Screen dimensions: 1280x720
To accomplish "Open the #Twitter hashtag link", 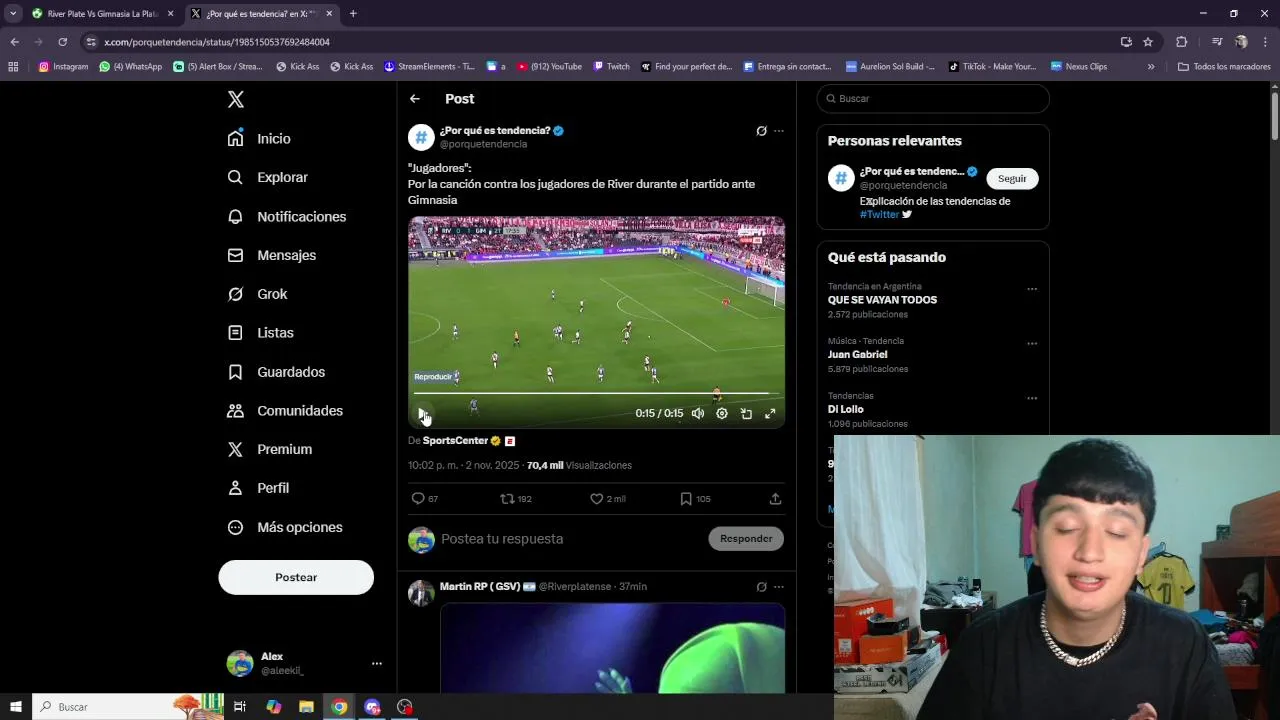I will (879, 214).
